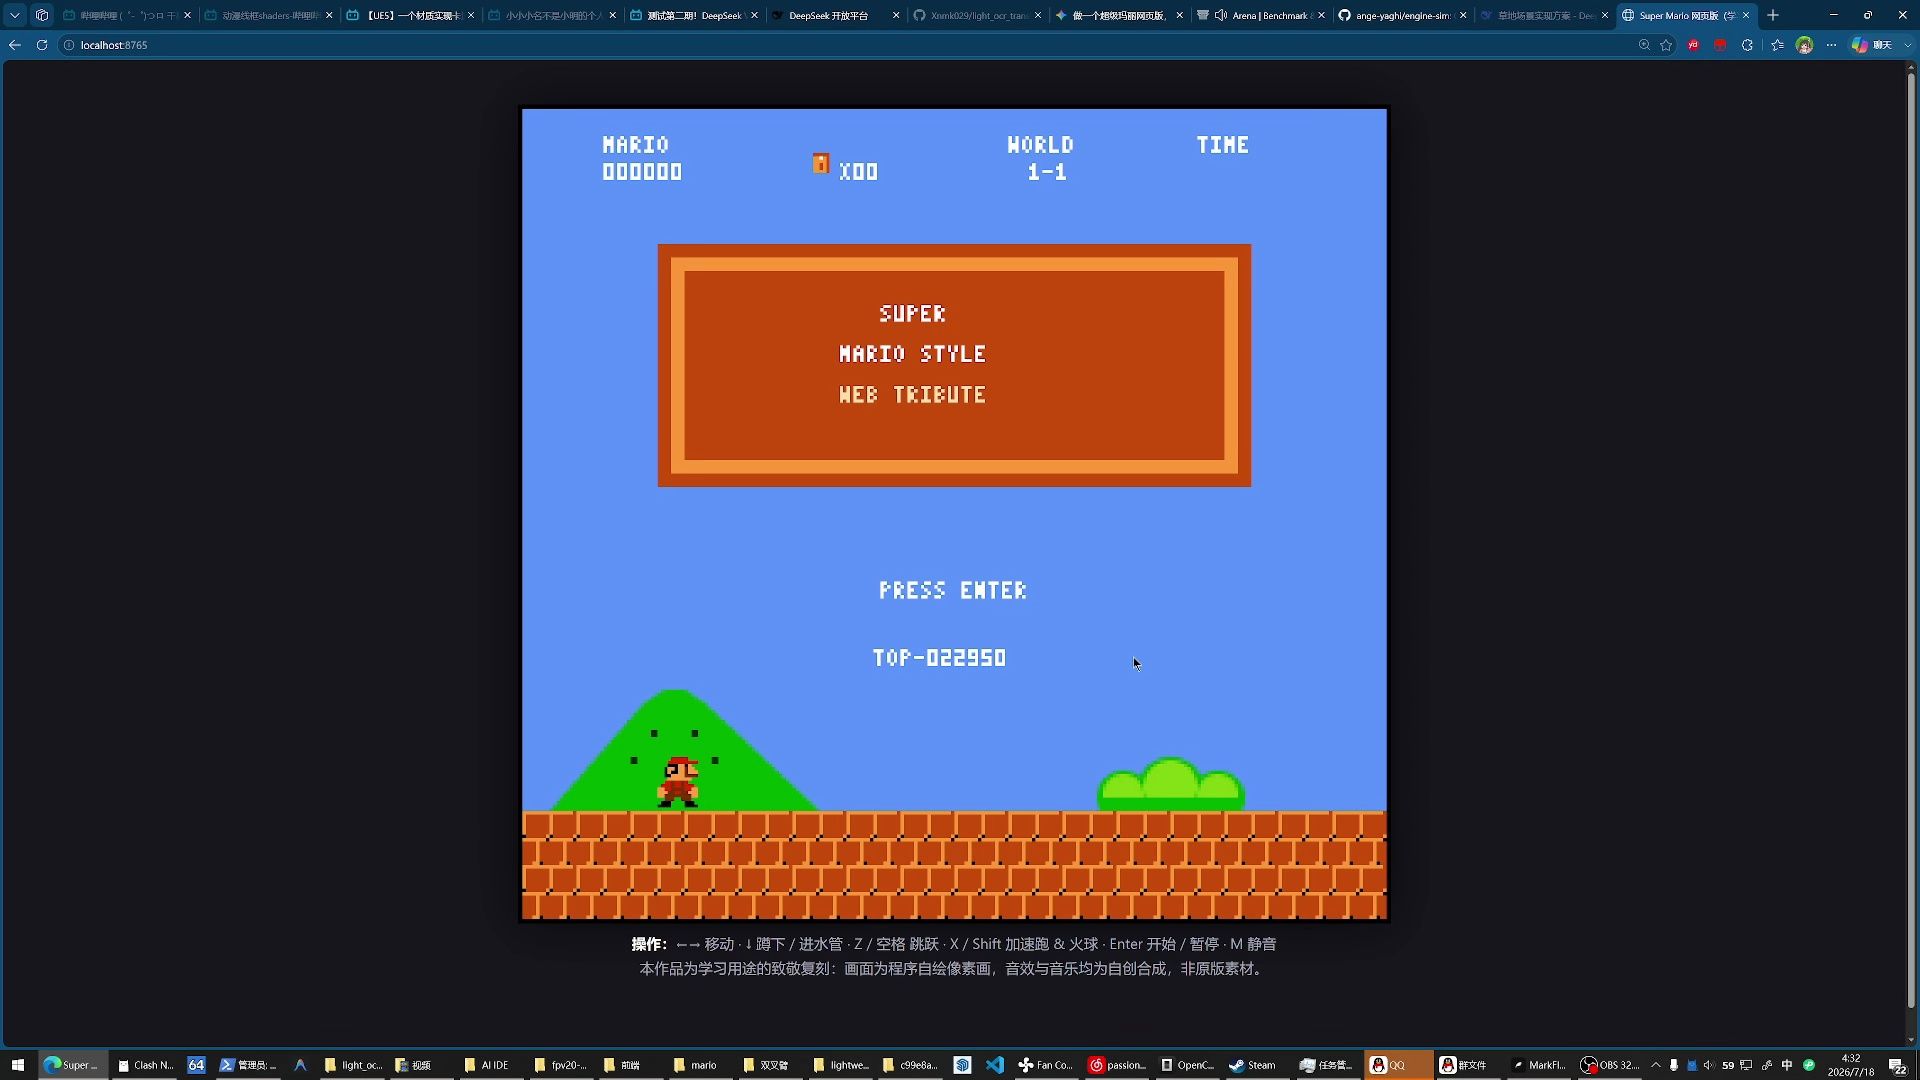
Task: Open the light_oc... folder in taskbar
Action: pyautogui.click(x=354, y=1065)
